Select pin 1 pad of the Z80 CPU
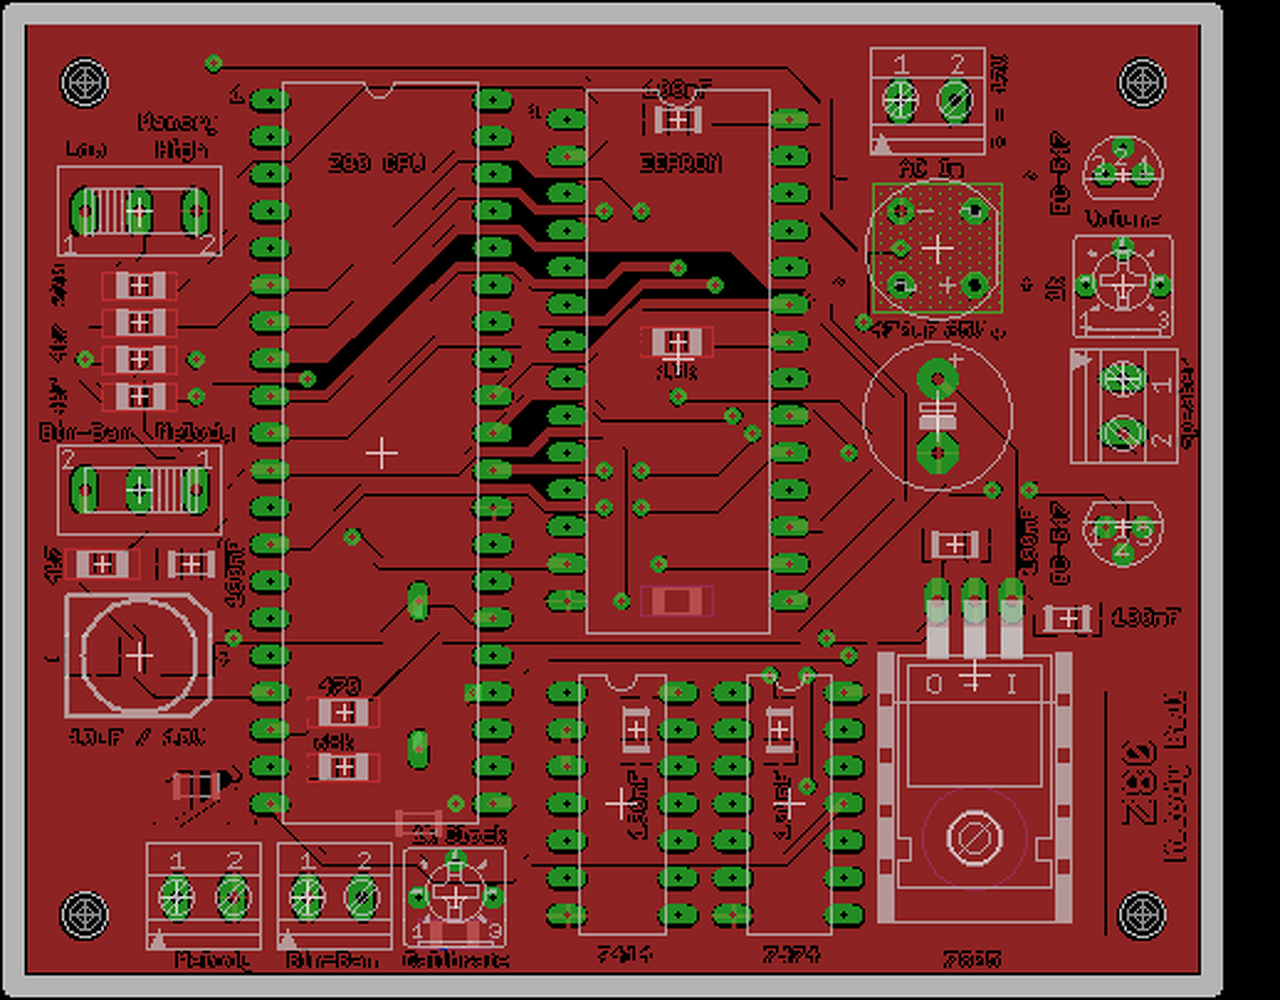1280x1000 pixels. pyautogui.click(x=269, y=100)
